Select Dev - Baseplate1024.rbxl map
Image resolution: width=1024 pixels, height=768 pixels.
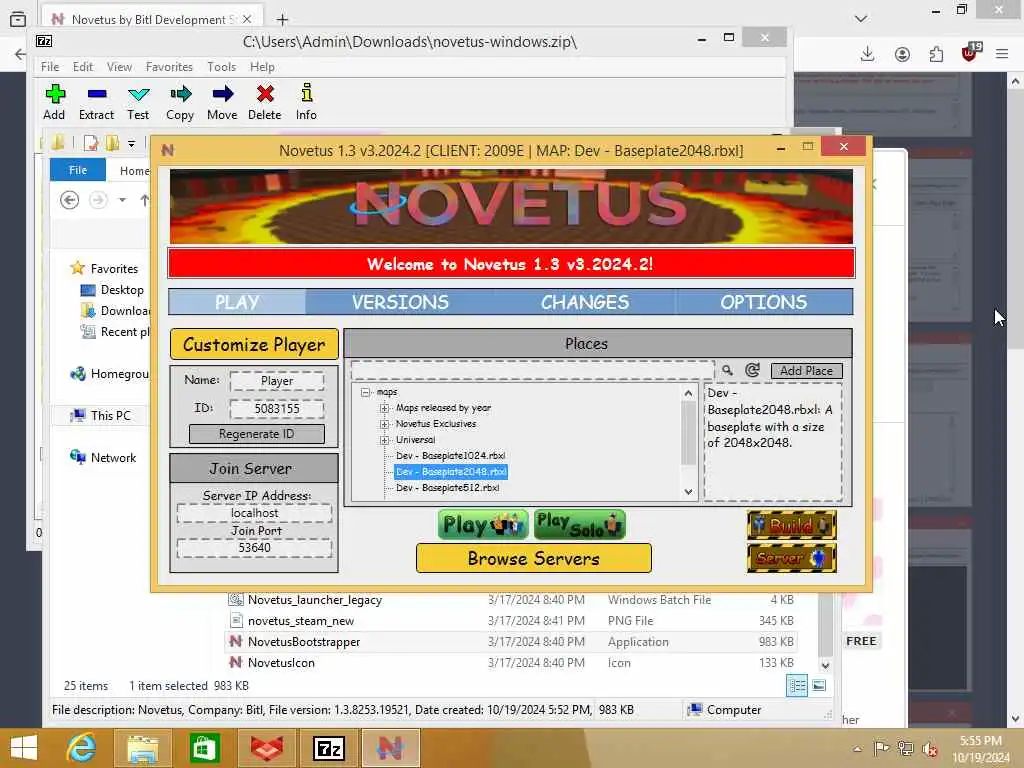click(451, 456)
